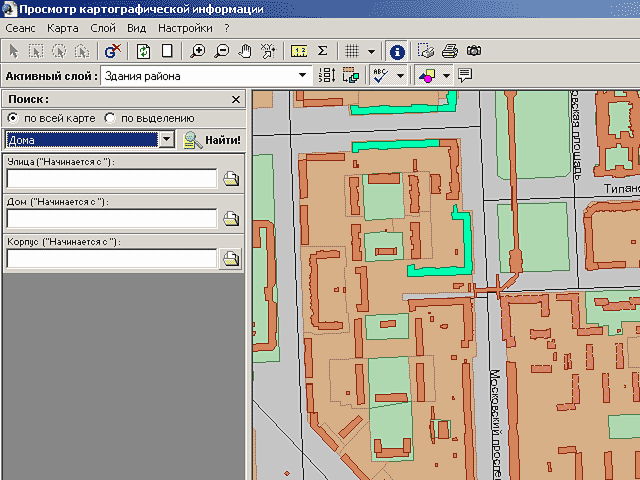The height and width of the screenshot is (480, 640).
Task: Click the 'Дом' text input field
Action: pyautogui.click(x=111, y=218)
